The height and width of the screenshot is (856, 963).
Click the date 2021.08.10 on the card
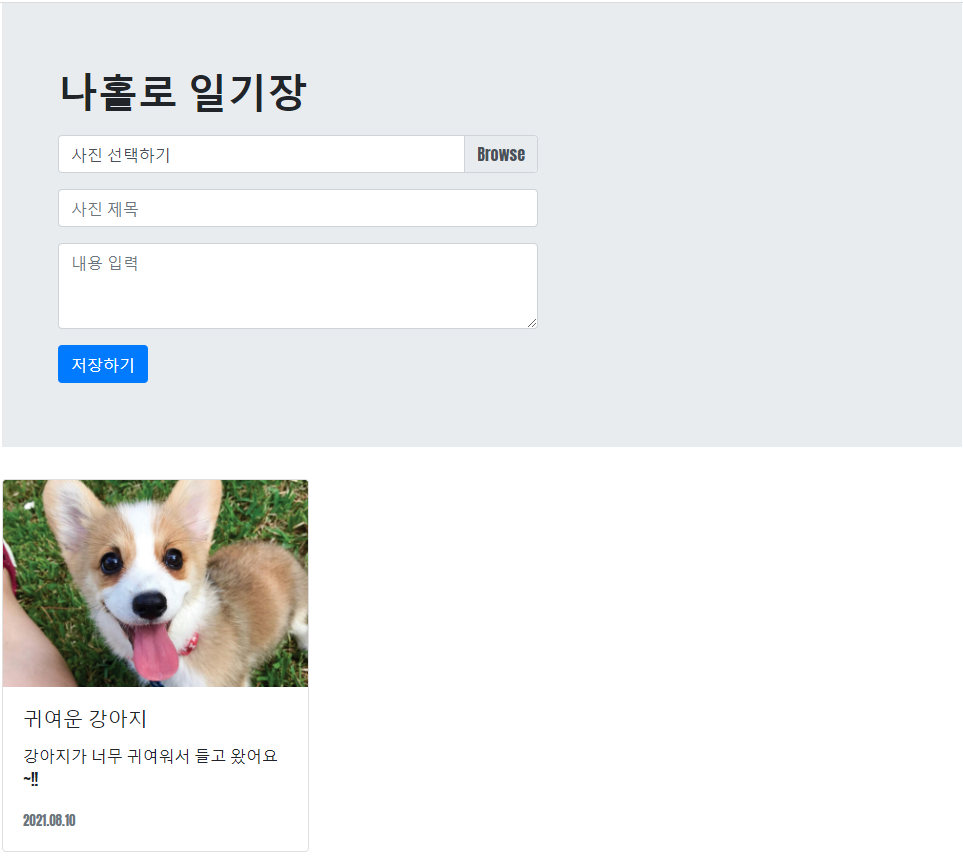click(x=49, y=820)
